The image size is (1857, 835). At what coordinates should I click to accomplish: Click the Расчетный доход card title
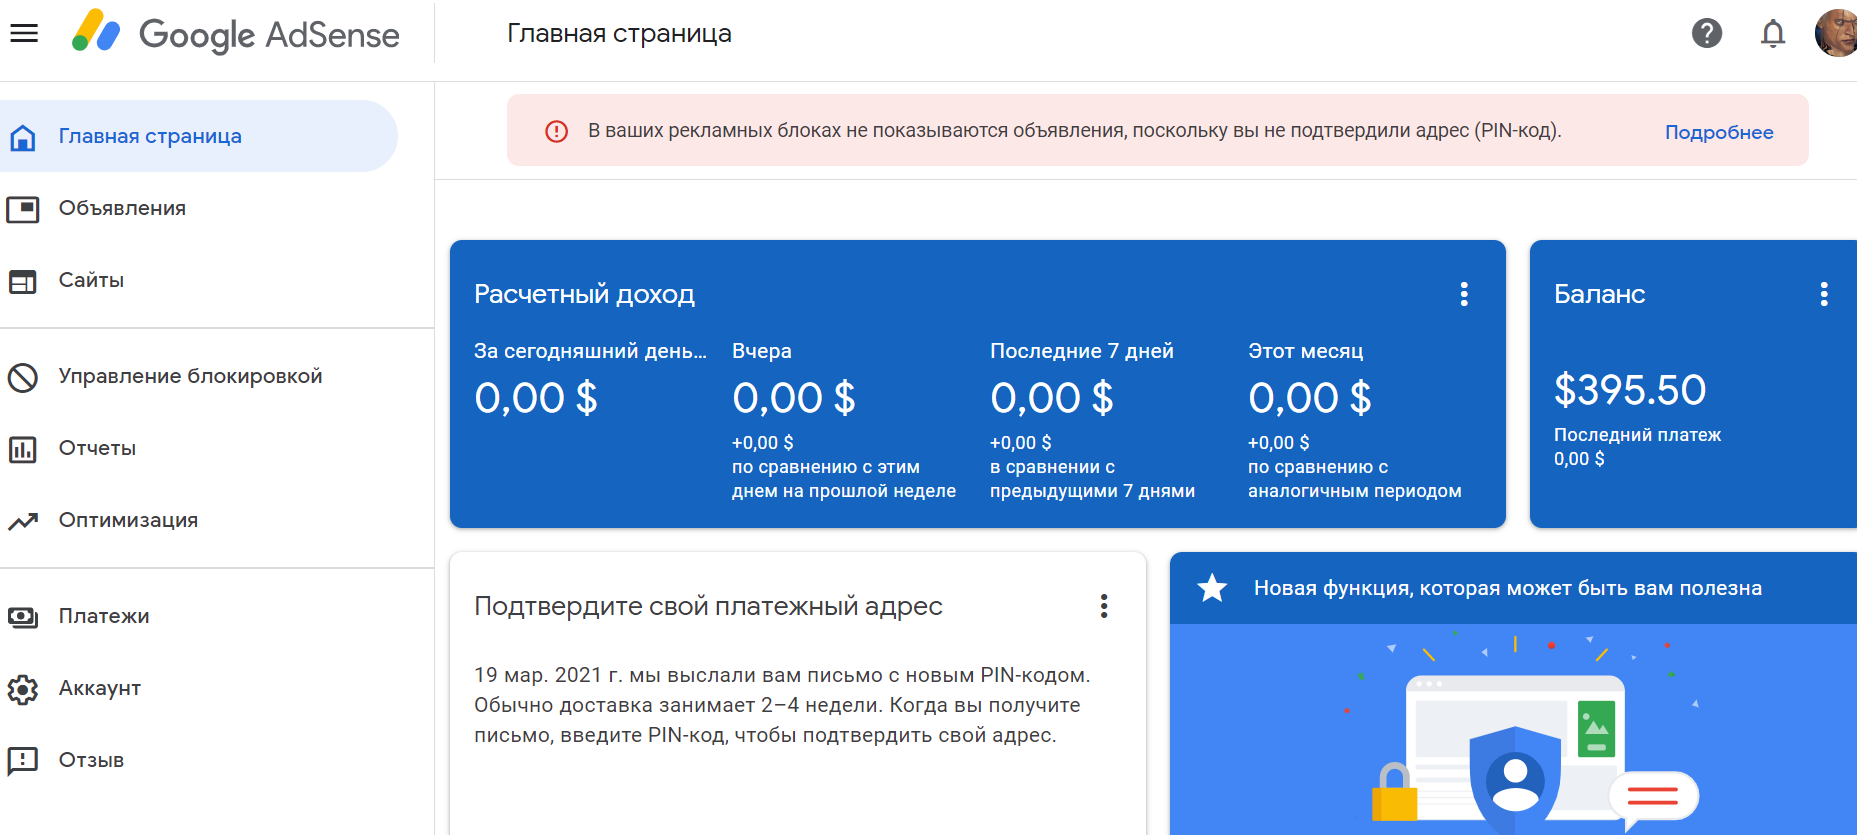tap(584, 294)
